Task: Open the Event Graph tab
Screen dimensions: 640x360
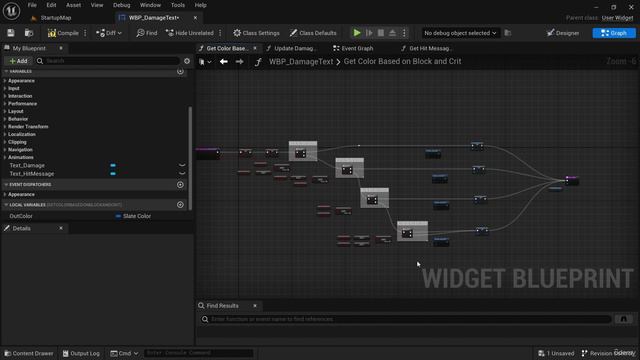Action: coord(353,48)
